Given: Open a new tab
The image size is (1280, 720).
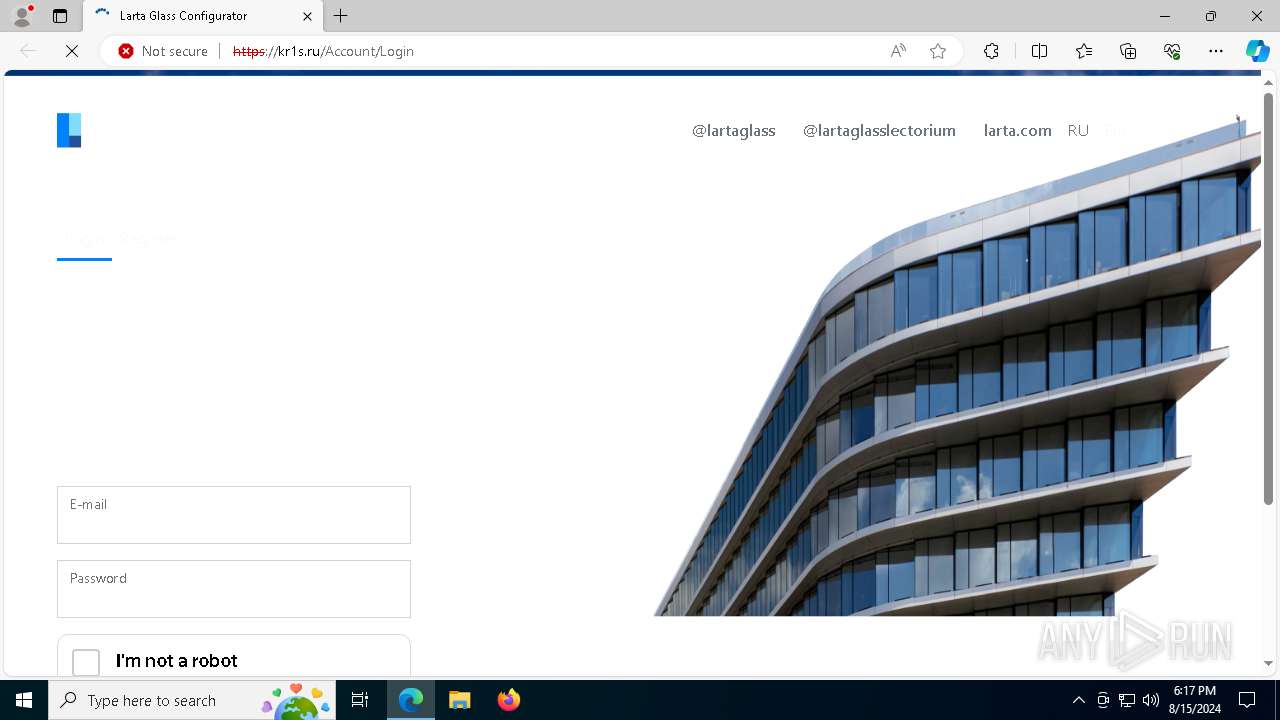Looking at the screenshot, I should [341, 16].
